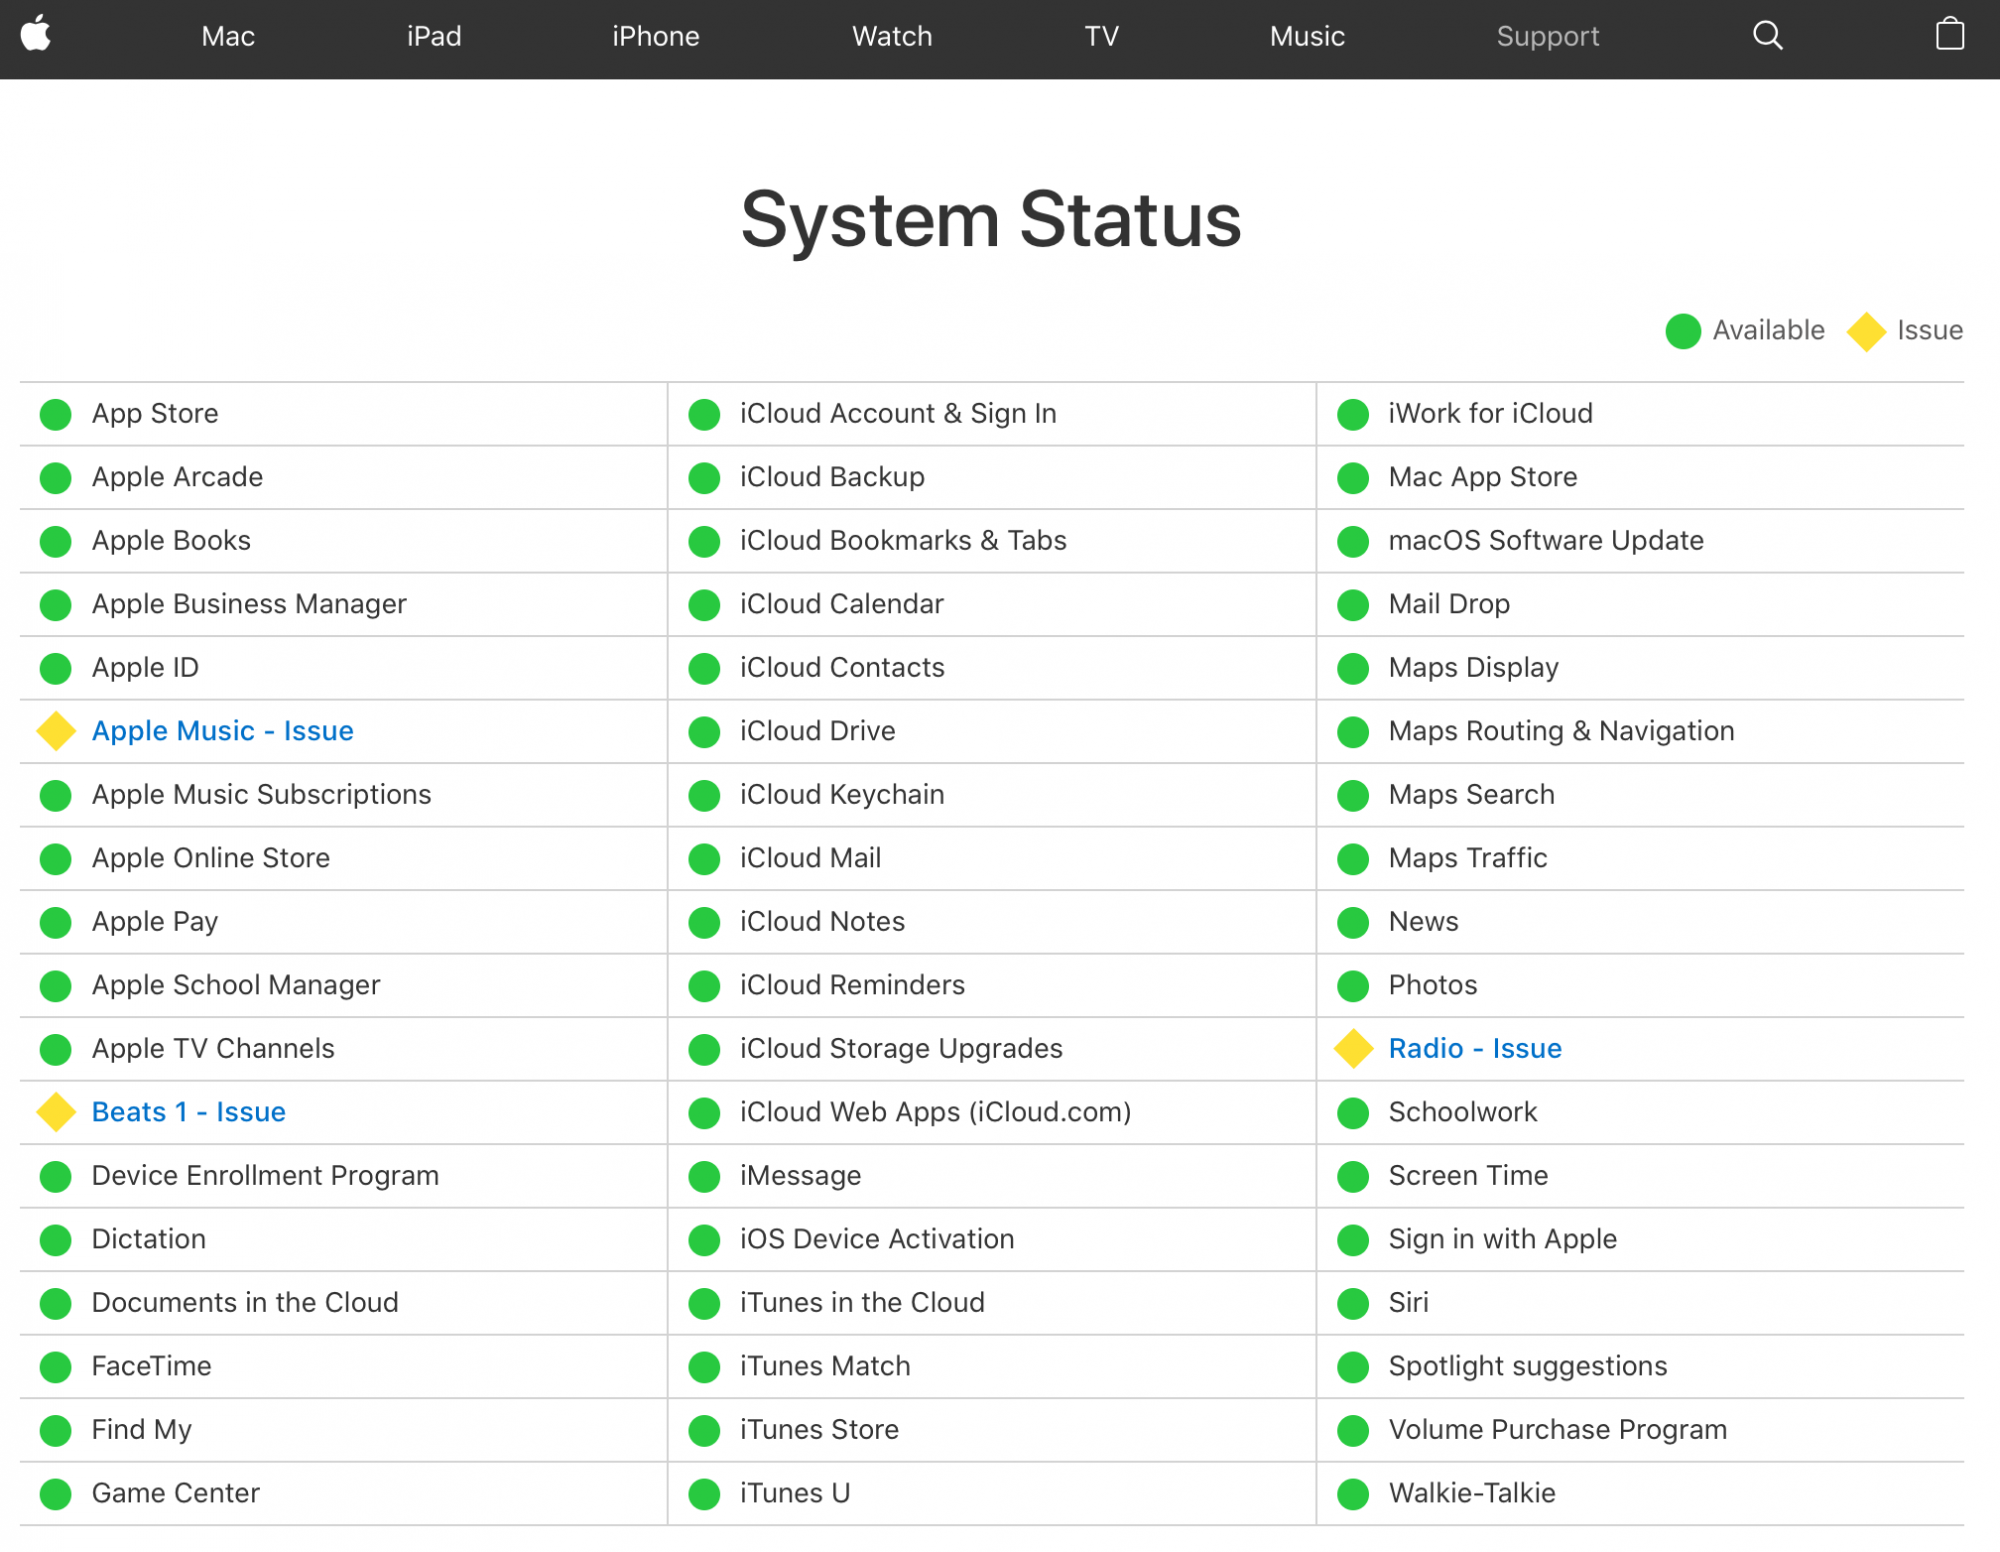2000x1552 pixels.
Task: Click the iWork for iCloud entry
Action: (1490, 414)
